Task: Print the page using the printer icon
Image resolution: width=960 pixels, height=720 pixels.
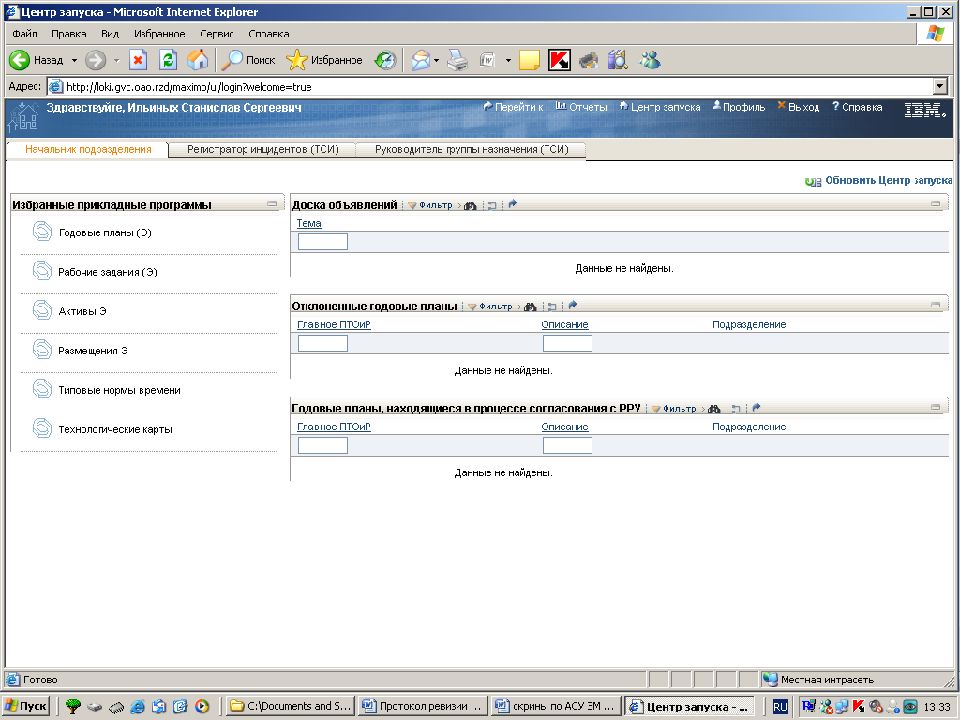Action: pos(457,60)
